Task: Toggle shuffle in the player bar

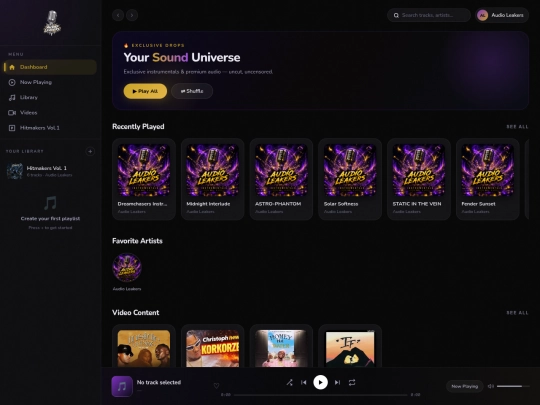Action: [x=290, y=383]
